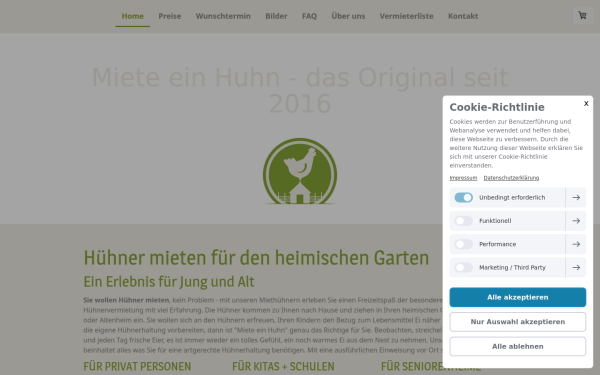Image resolution: width=600 pixels, height=375 pixels.
Task: Expand Marketing / Third Party details arrow
Action: point(576,267)
